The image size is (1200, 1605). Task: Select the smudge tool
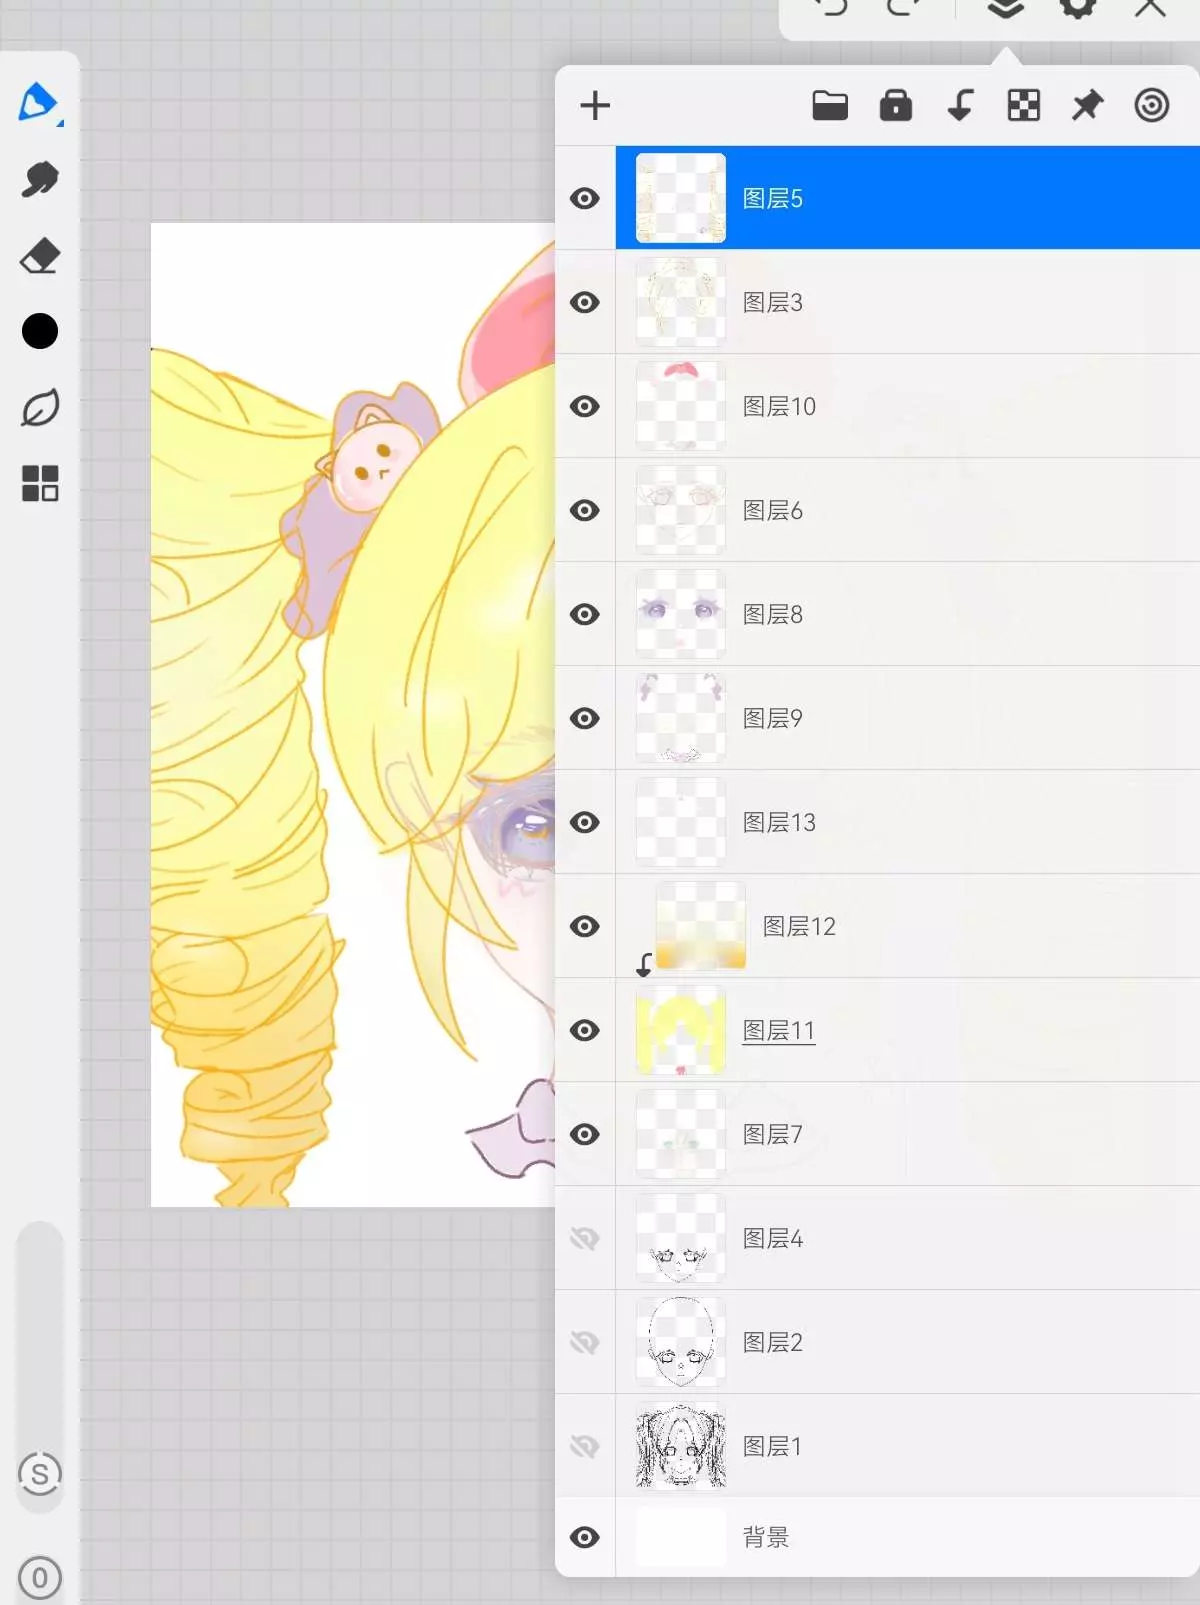(40, 180)
